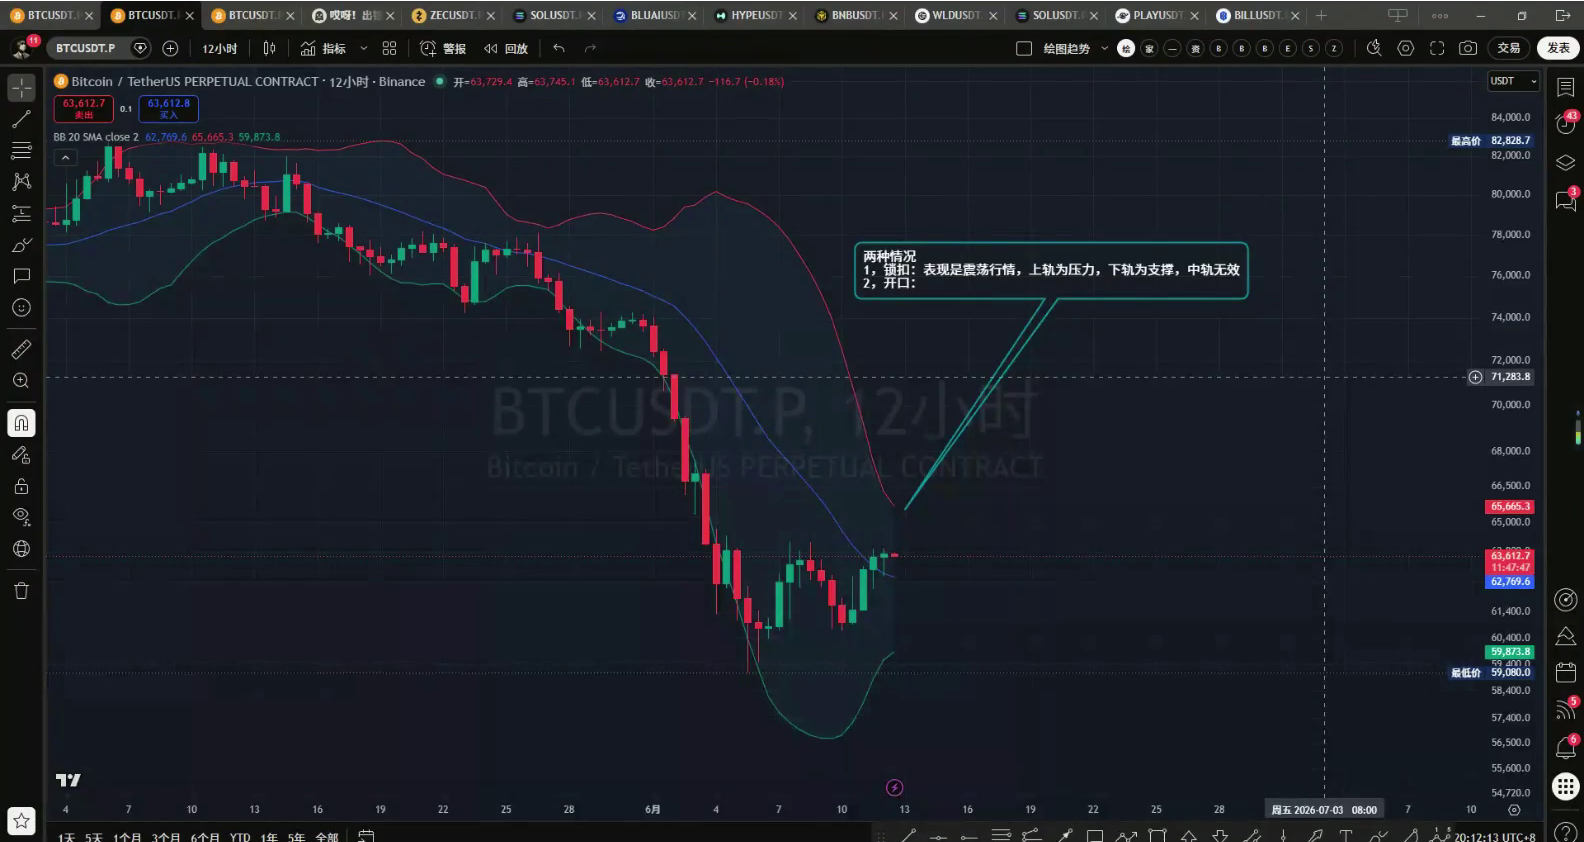The height and width of the screenshot is (842, 1584).
Task: Open the forecasting and measurement tools
Action: [21, 213]
